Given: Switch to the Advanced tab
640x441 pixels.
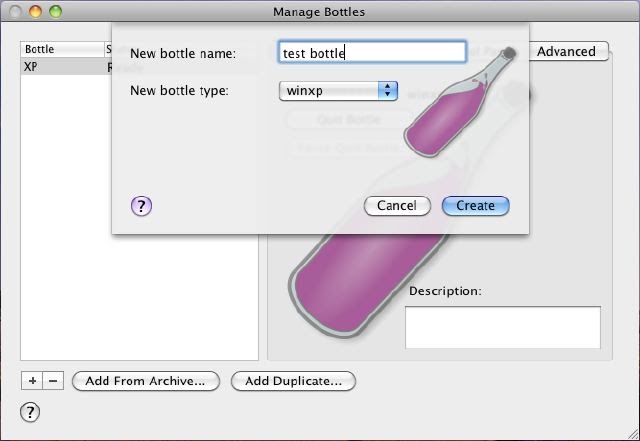Looking at the screenshot, I should (x=566, y=51).
